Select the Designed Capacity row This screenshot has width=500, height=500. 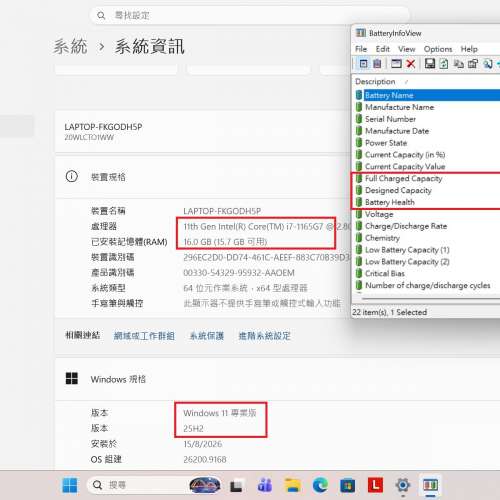[427, 190]
